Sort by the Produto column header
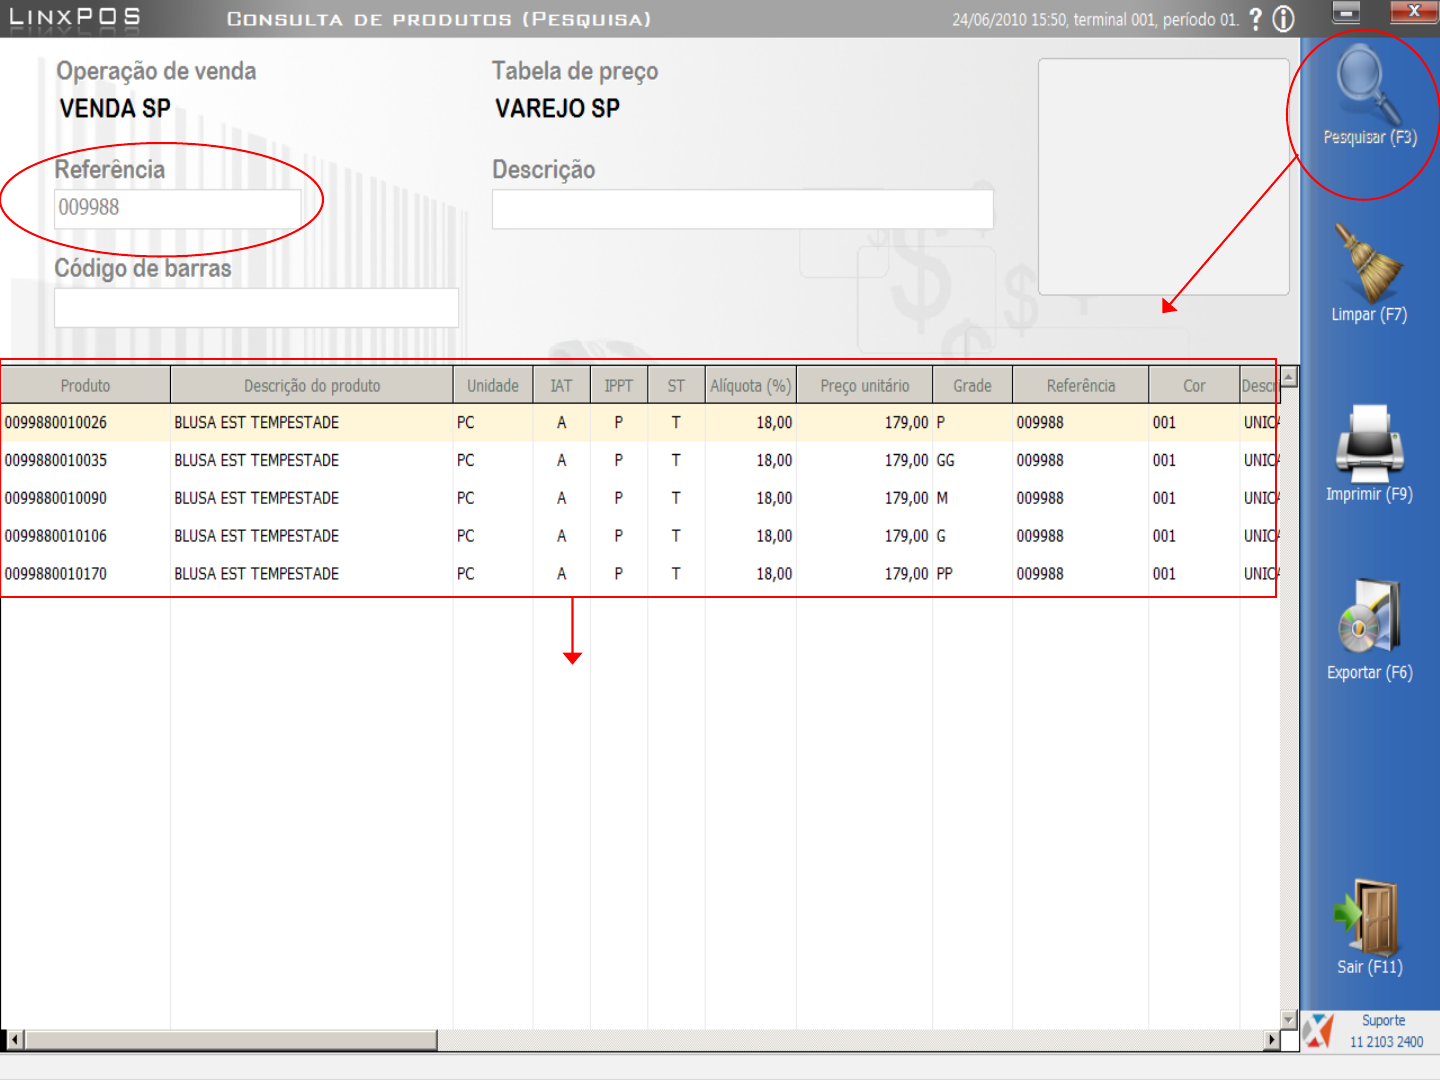1440x1080 pixels. pos(85,385)
